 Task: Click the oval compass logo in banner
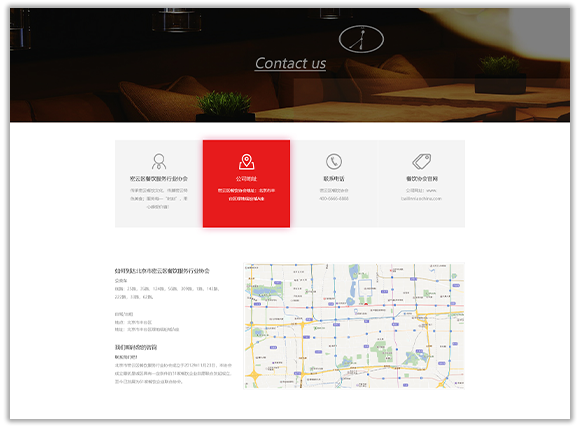[361, 39]
